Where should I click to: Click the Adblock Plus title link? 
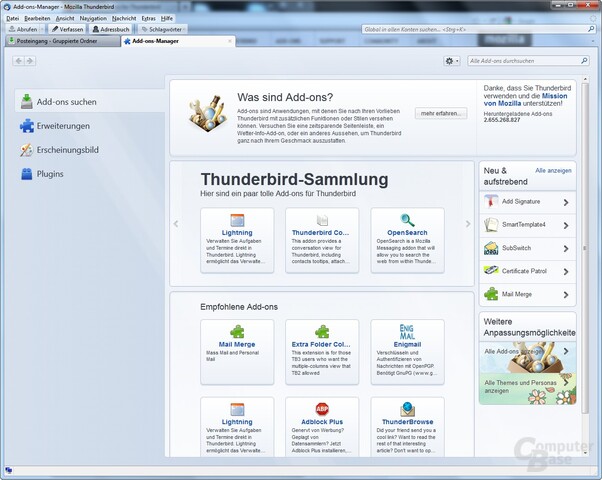[x=322, y=422]
